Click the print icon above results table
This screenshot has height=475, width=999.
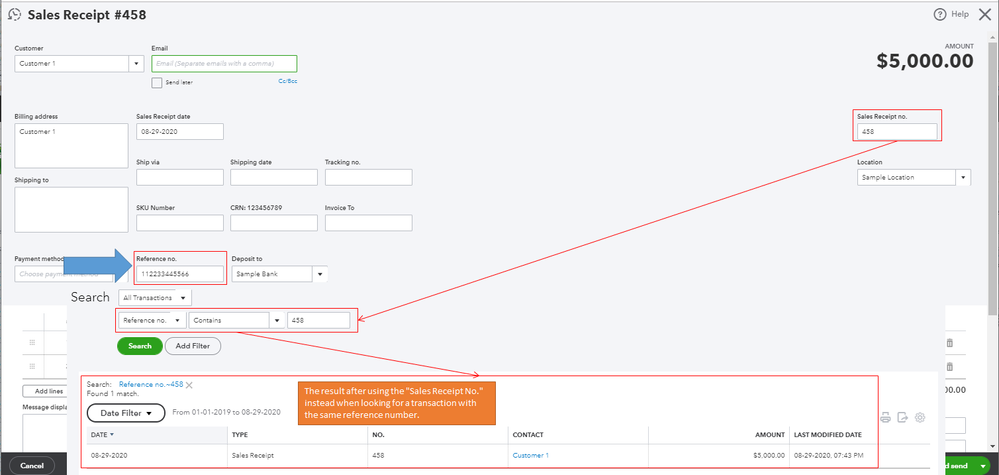(886, 418)
